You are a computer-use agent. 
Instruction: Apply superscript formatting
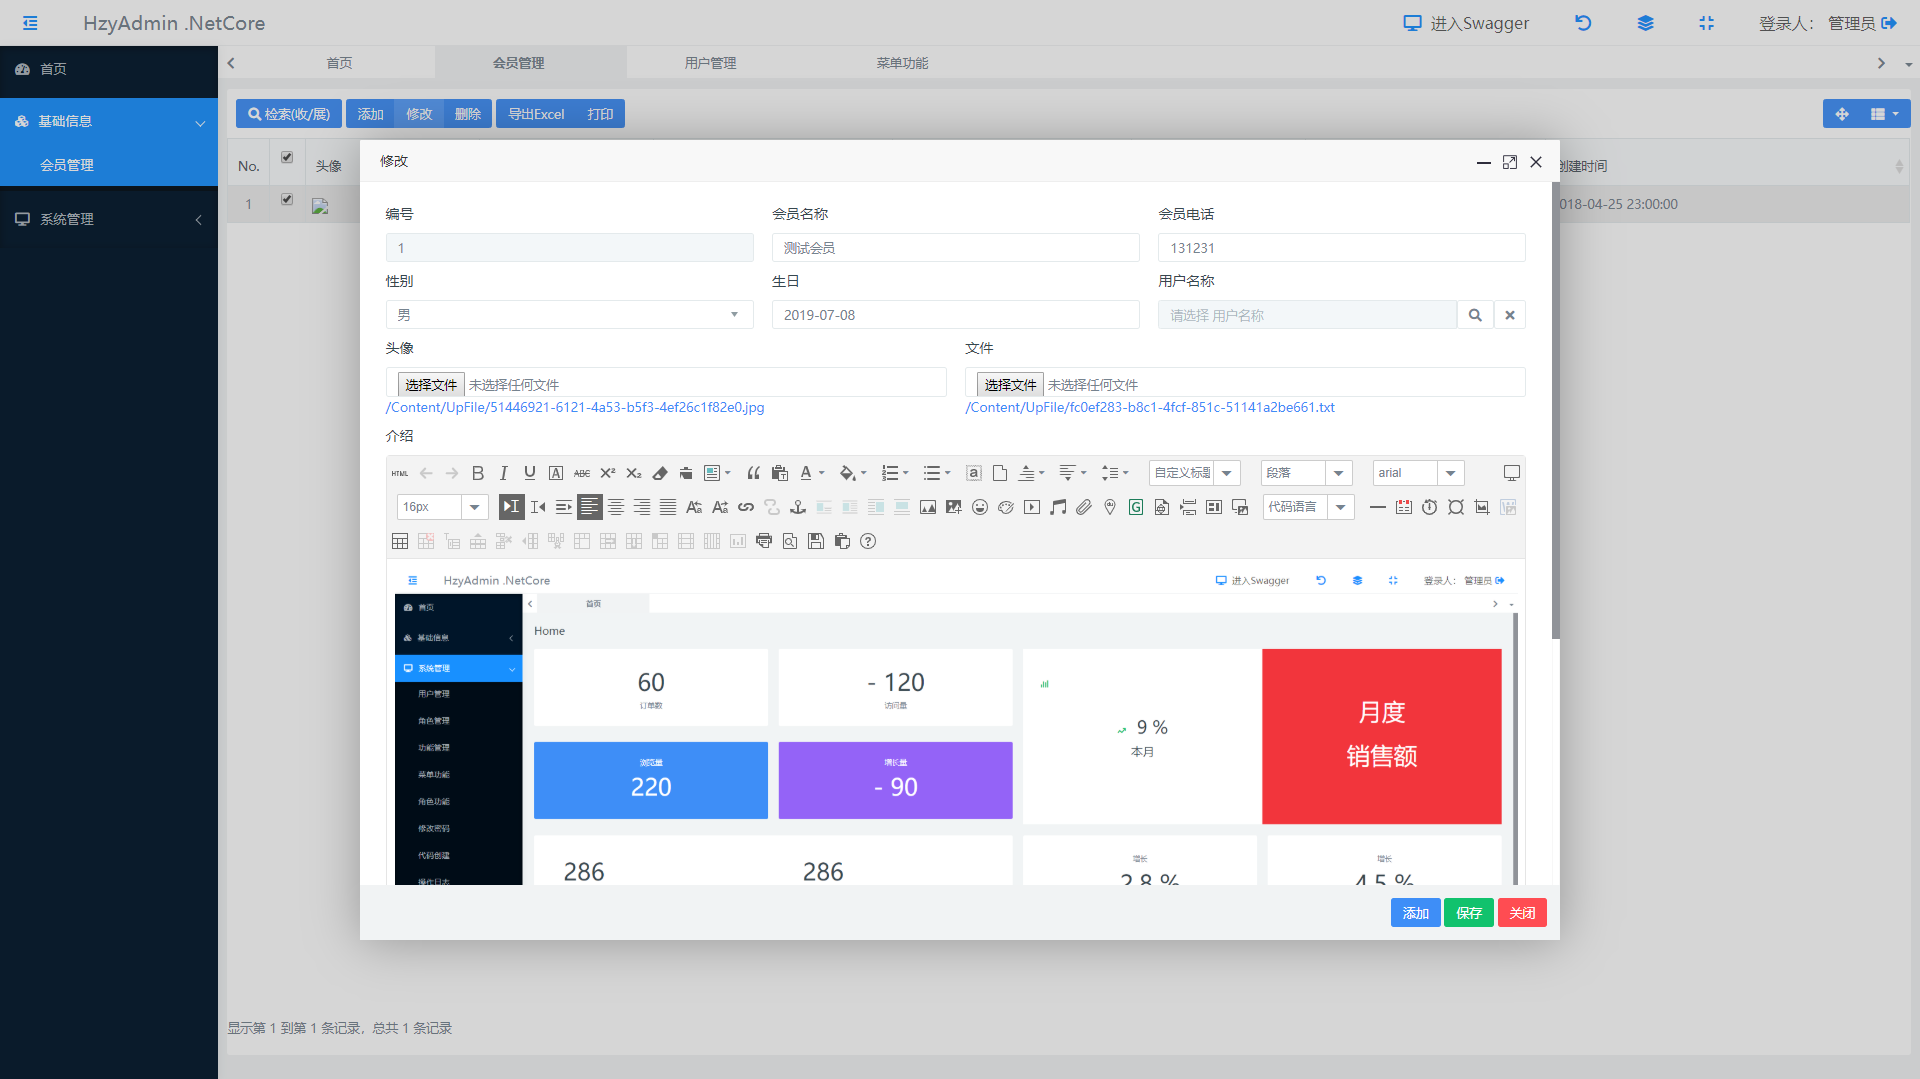pyautogui.click(x=608, y=473)
